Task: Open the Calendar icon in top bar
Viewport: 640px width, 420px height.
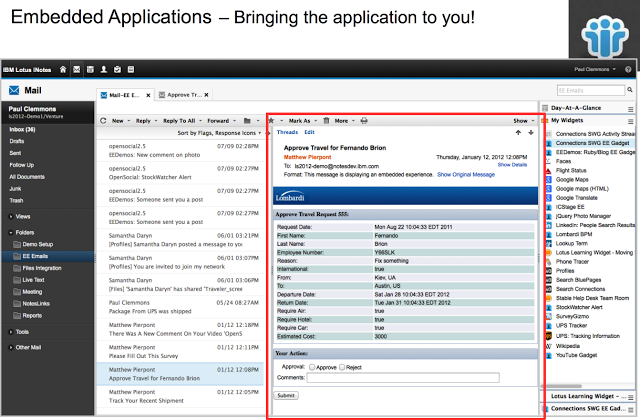Action: (x=90, y=70)
